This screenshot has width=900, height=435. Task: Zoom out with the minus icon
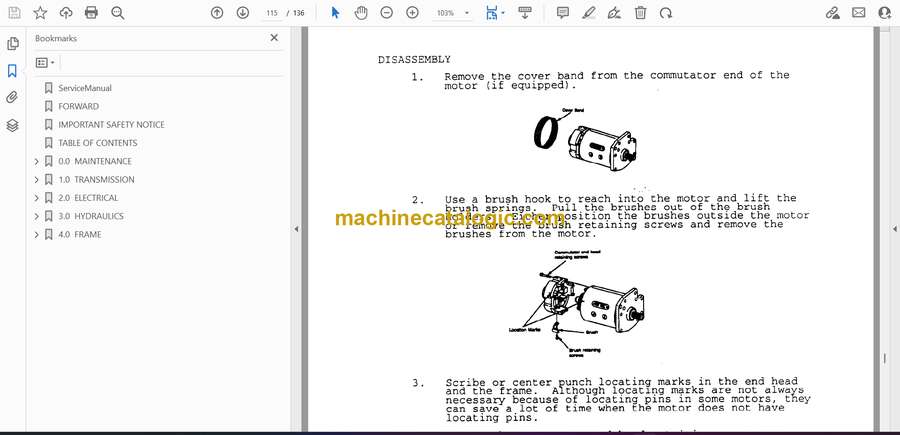coord(386,13)
